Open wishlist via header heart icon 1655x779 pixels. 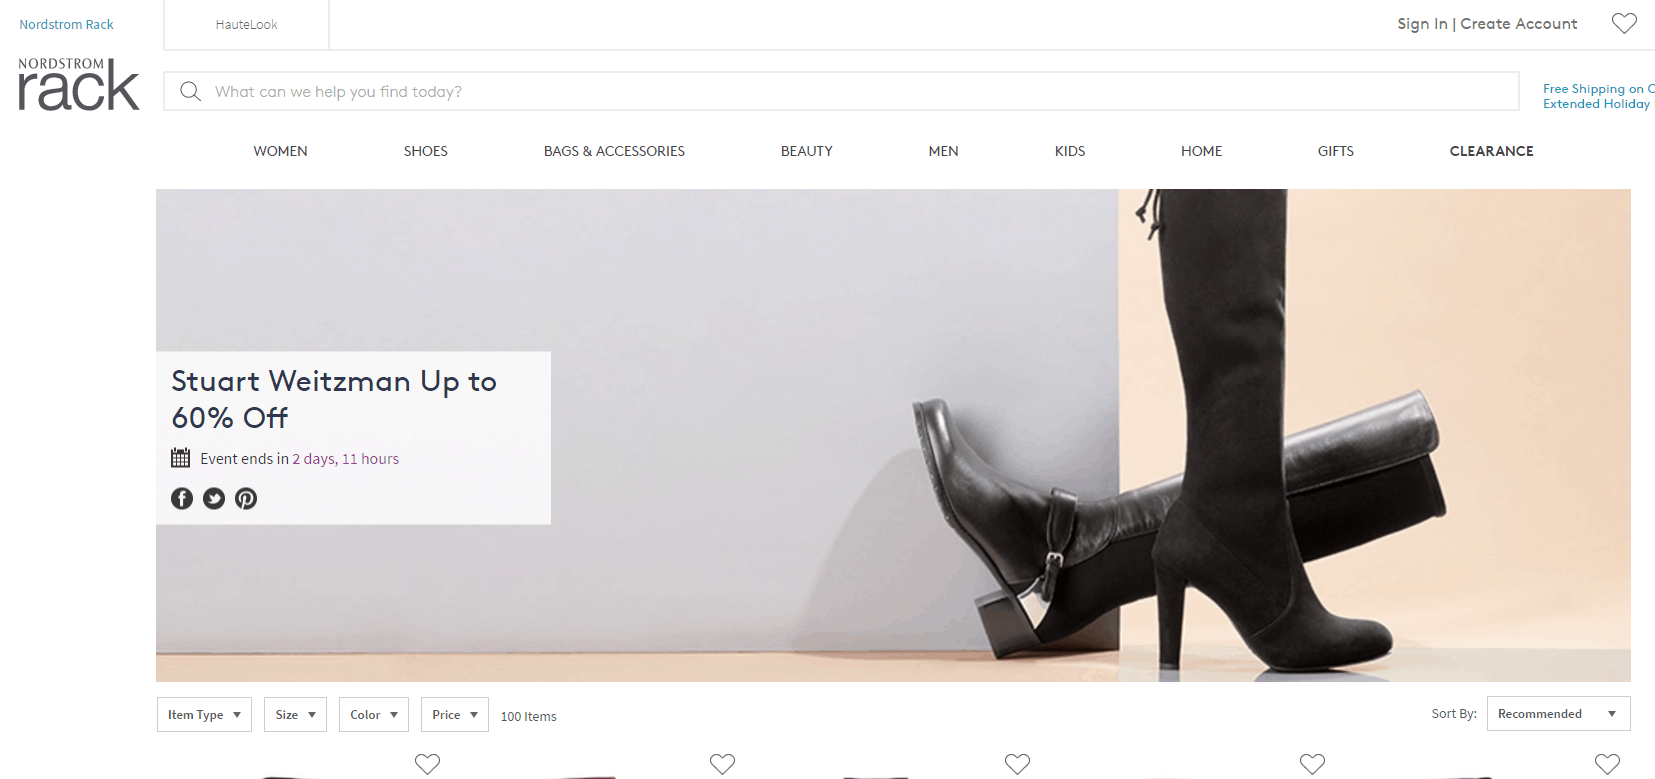(1624, 23)
